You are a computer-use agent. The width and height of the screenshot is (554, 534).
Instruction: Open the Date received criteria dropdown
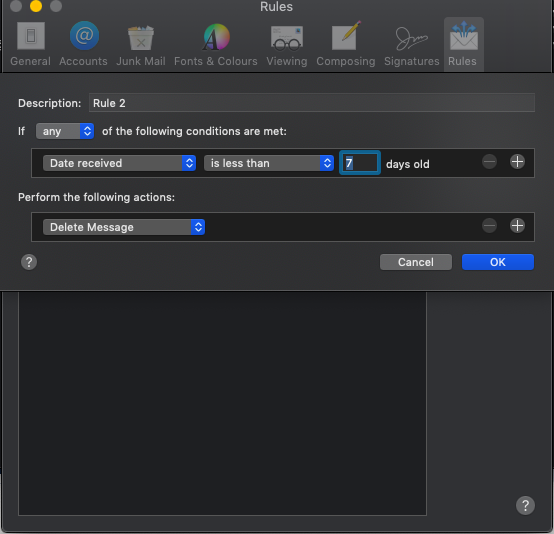[x=119, y=163]
